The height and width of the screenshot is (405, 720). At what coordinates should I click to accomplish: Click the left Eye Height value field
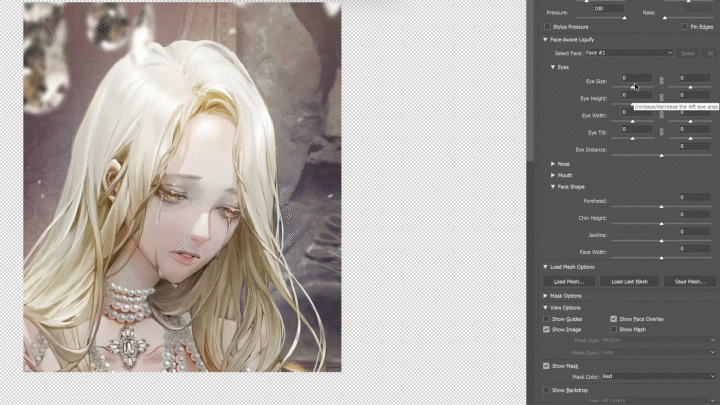(636, 95)
